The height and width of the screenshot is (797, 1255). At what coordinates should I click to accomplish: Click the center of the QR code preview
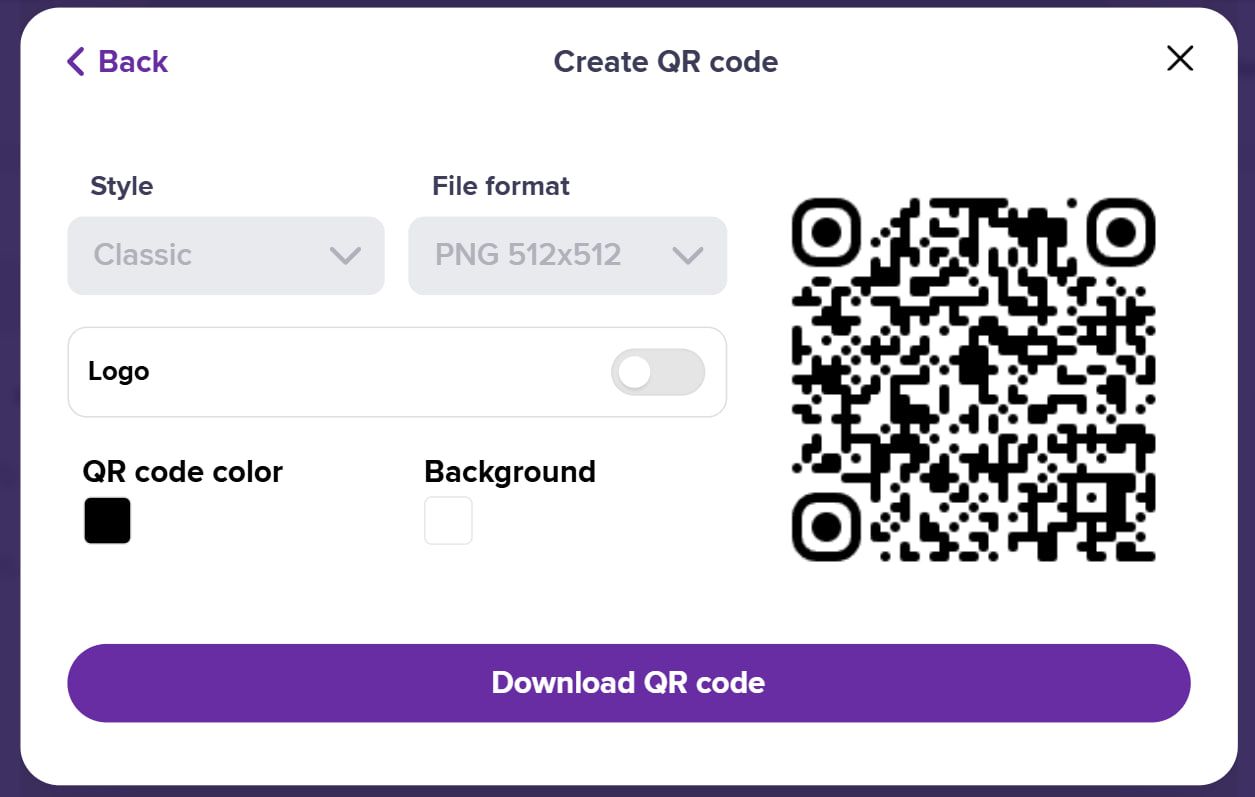pyautogui.click(x=973, y=379)
